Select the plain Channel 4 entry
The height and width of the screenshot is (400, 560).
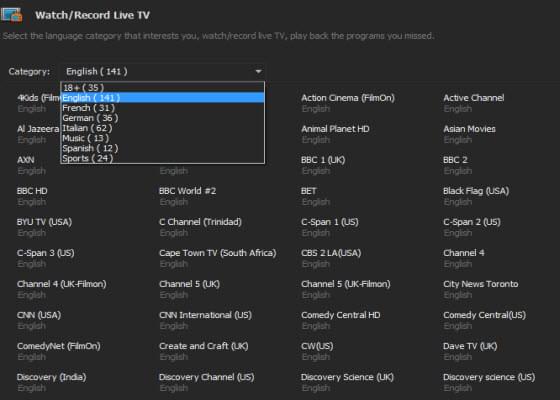click(x=464, y=253)
